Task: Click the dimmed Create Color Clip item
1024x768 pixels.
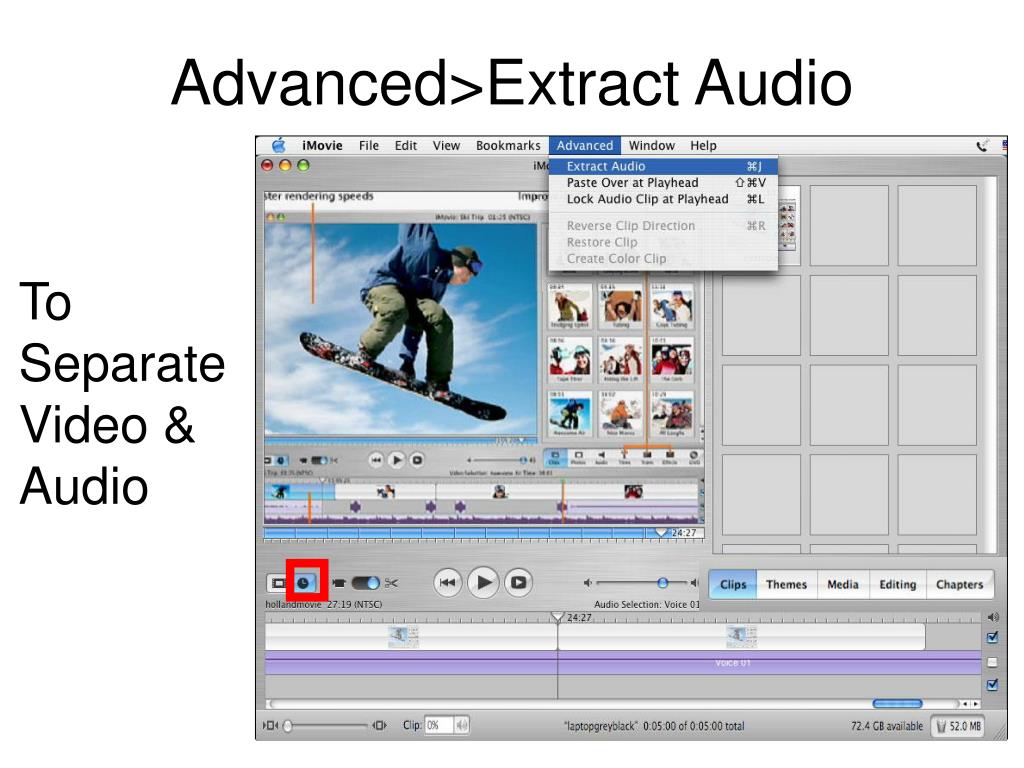Action: point(664,259)
